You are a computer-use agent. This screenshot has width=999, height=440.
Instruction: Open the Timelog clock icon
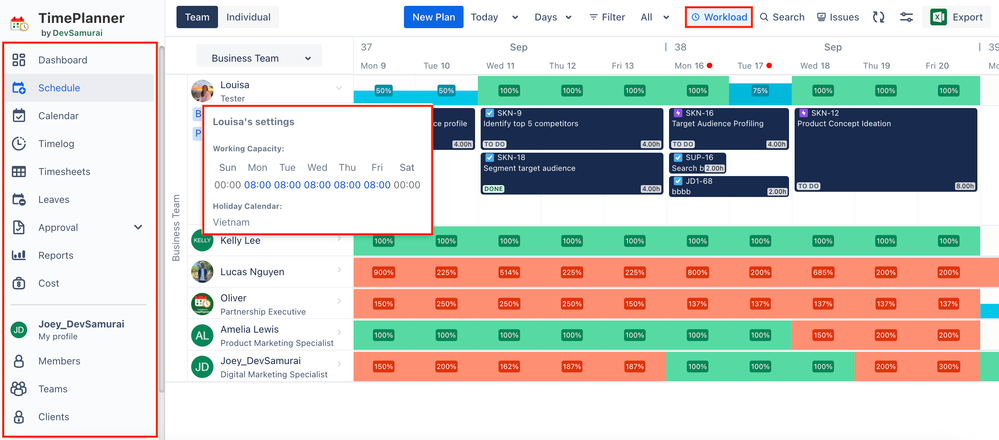click(19, 144)
